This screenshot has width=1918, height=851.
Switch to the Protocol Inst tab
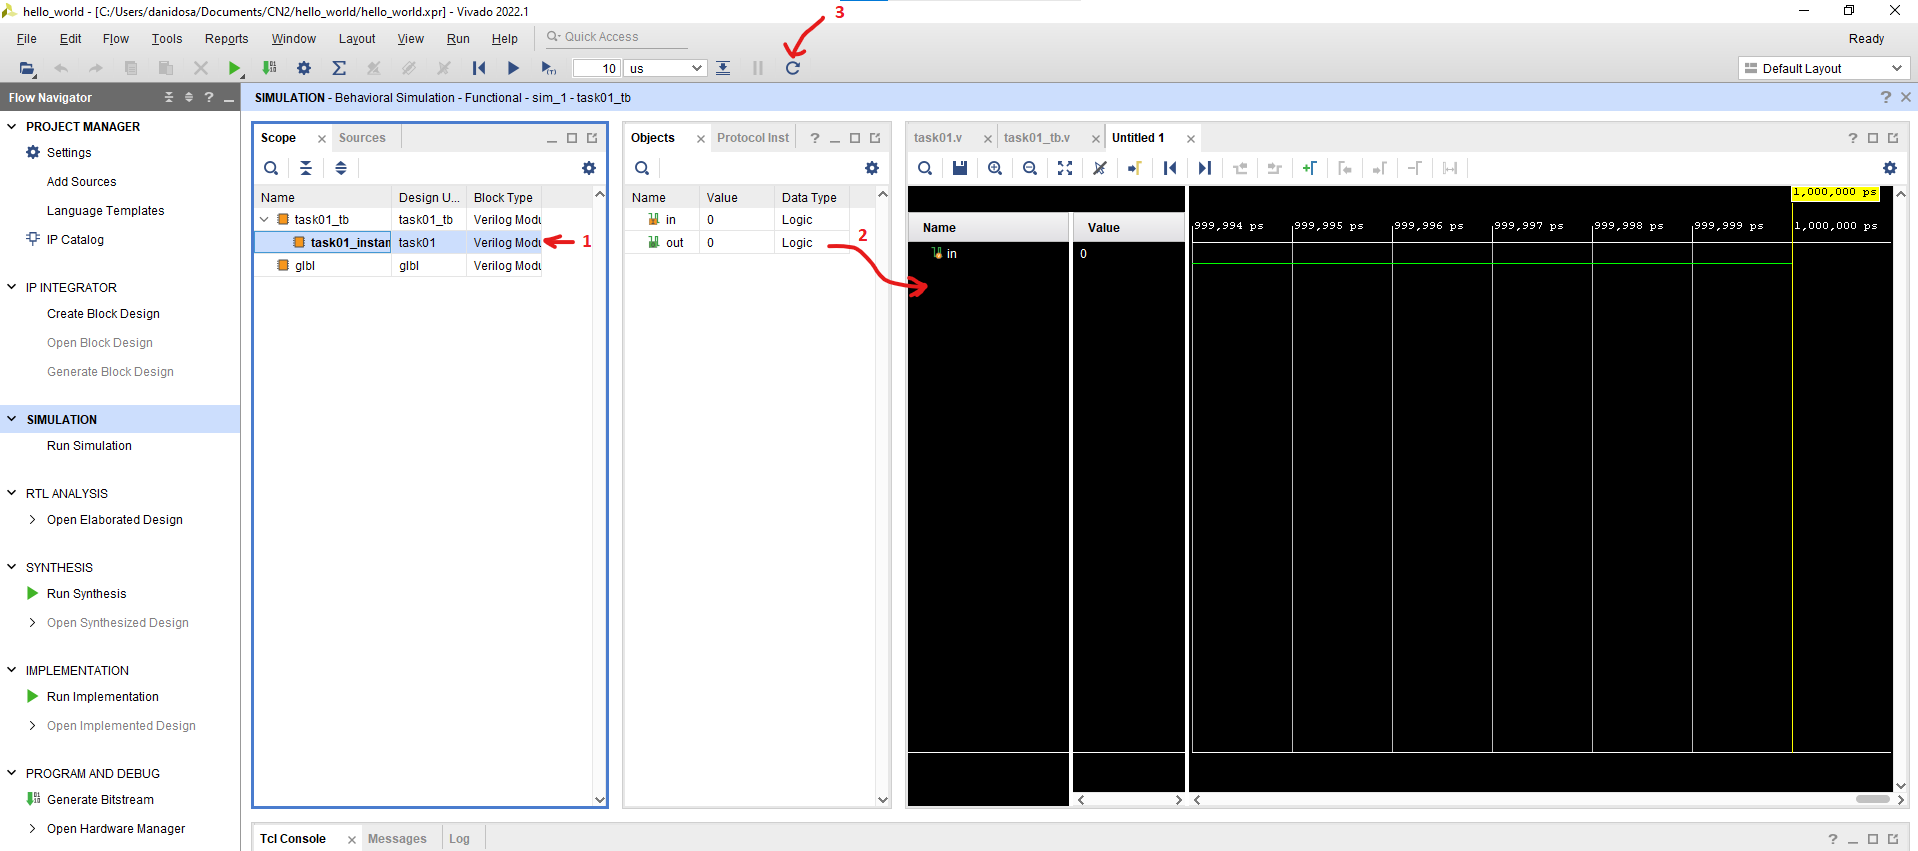click(753, 138)
